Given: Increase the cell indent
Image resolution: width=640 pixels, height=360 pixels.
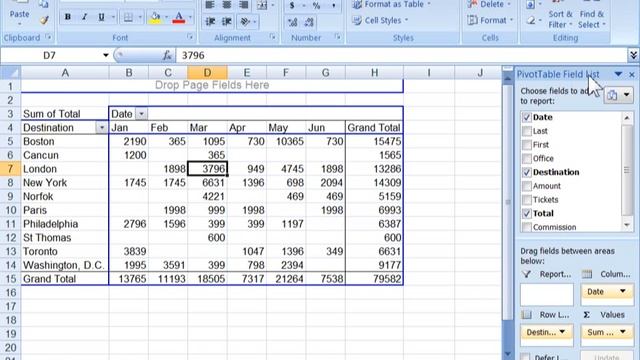Looking at the screenshot, I should (x=227, y=21).
